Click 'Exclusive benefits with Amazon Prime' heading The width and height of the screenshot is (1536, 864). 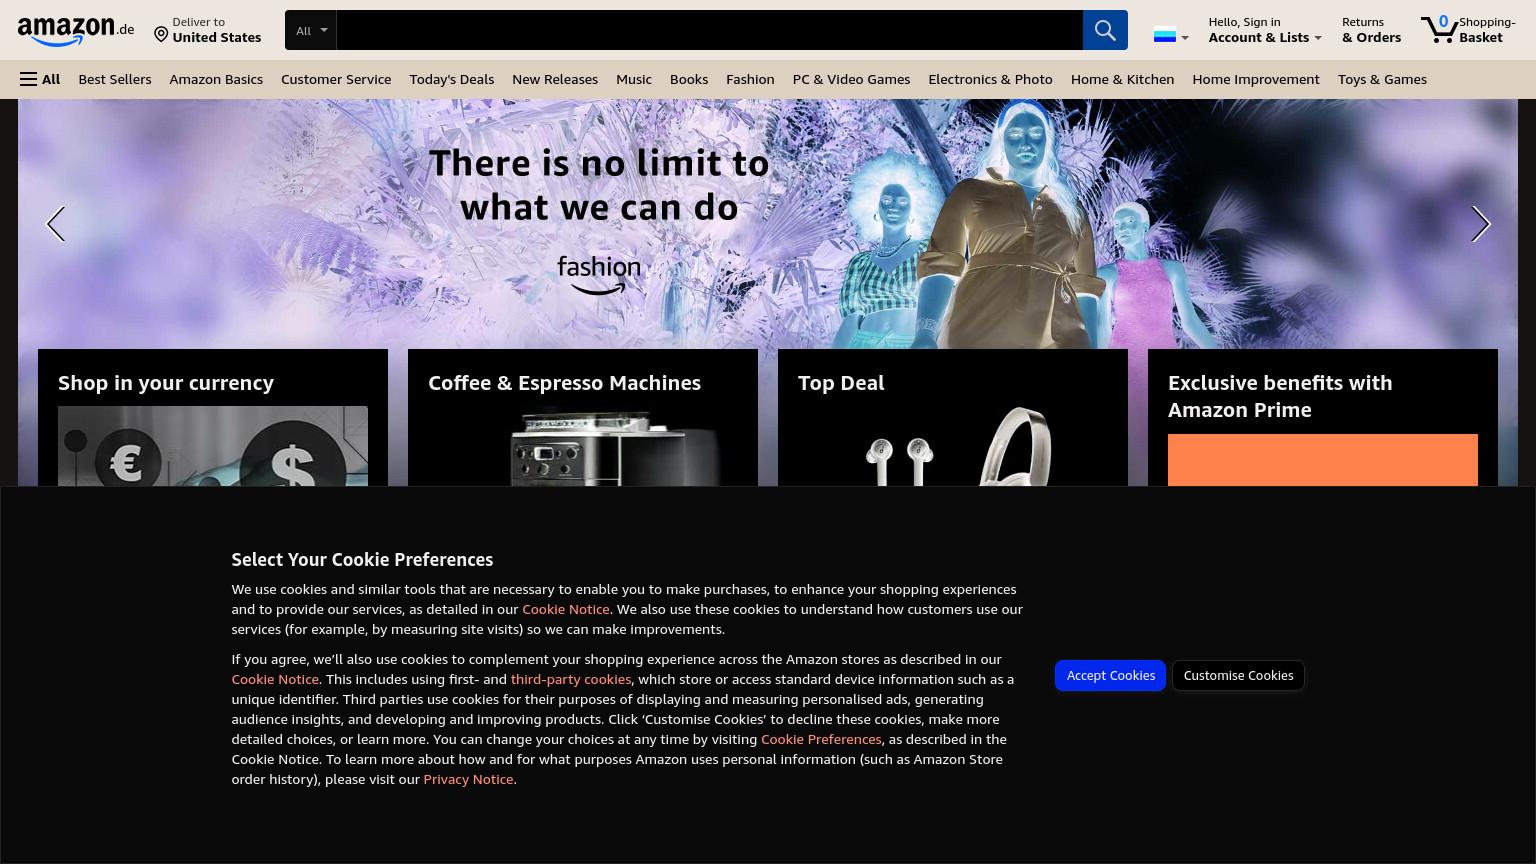(x=1280, y=396)
